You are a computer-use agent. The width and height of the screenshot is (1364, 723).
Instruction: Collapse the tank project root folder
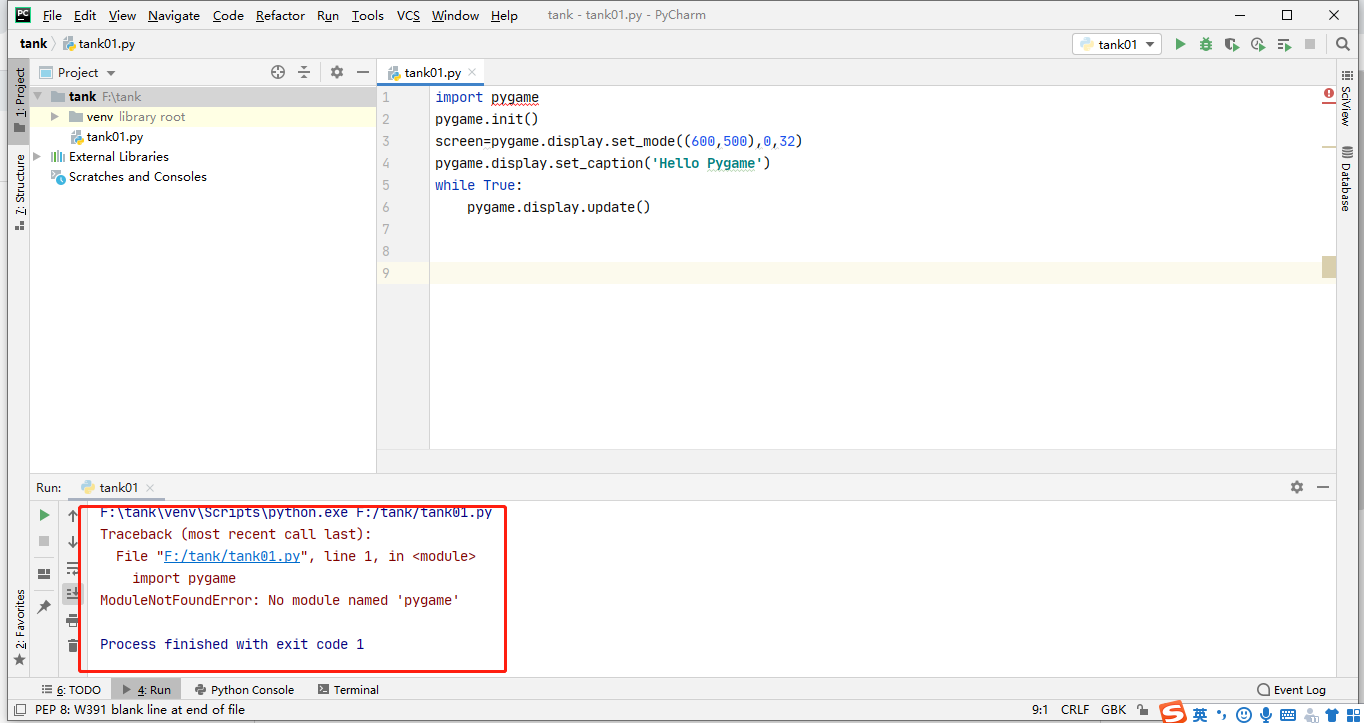pos(38,96)
